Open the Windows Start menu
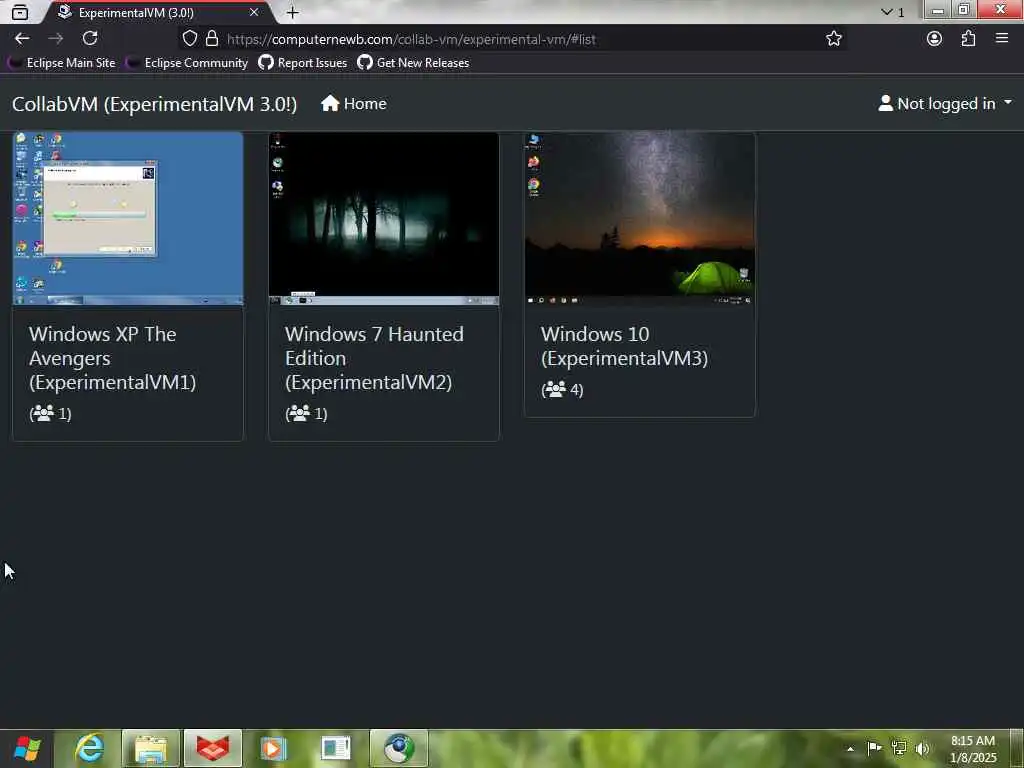Viewport: 1024px width, 768px height. (x=27, y=748)
